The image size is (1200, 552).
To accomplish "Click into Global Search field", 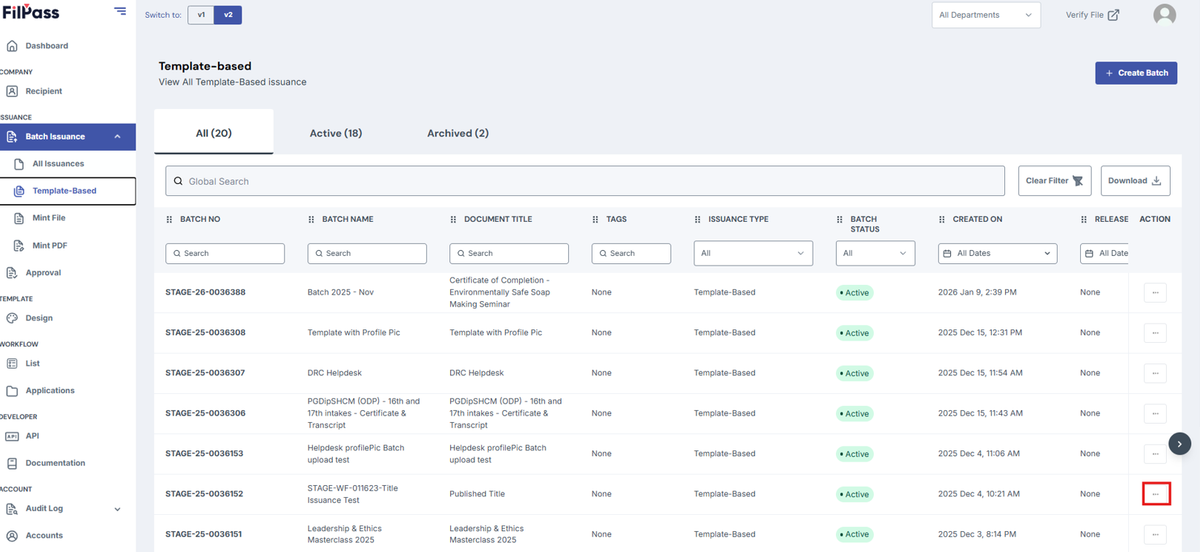I will point(585,182).
